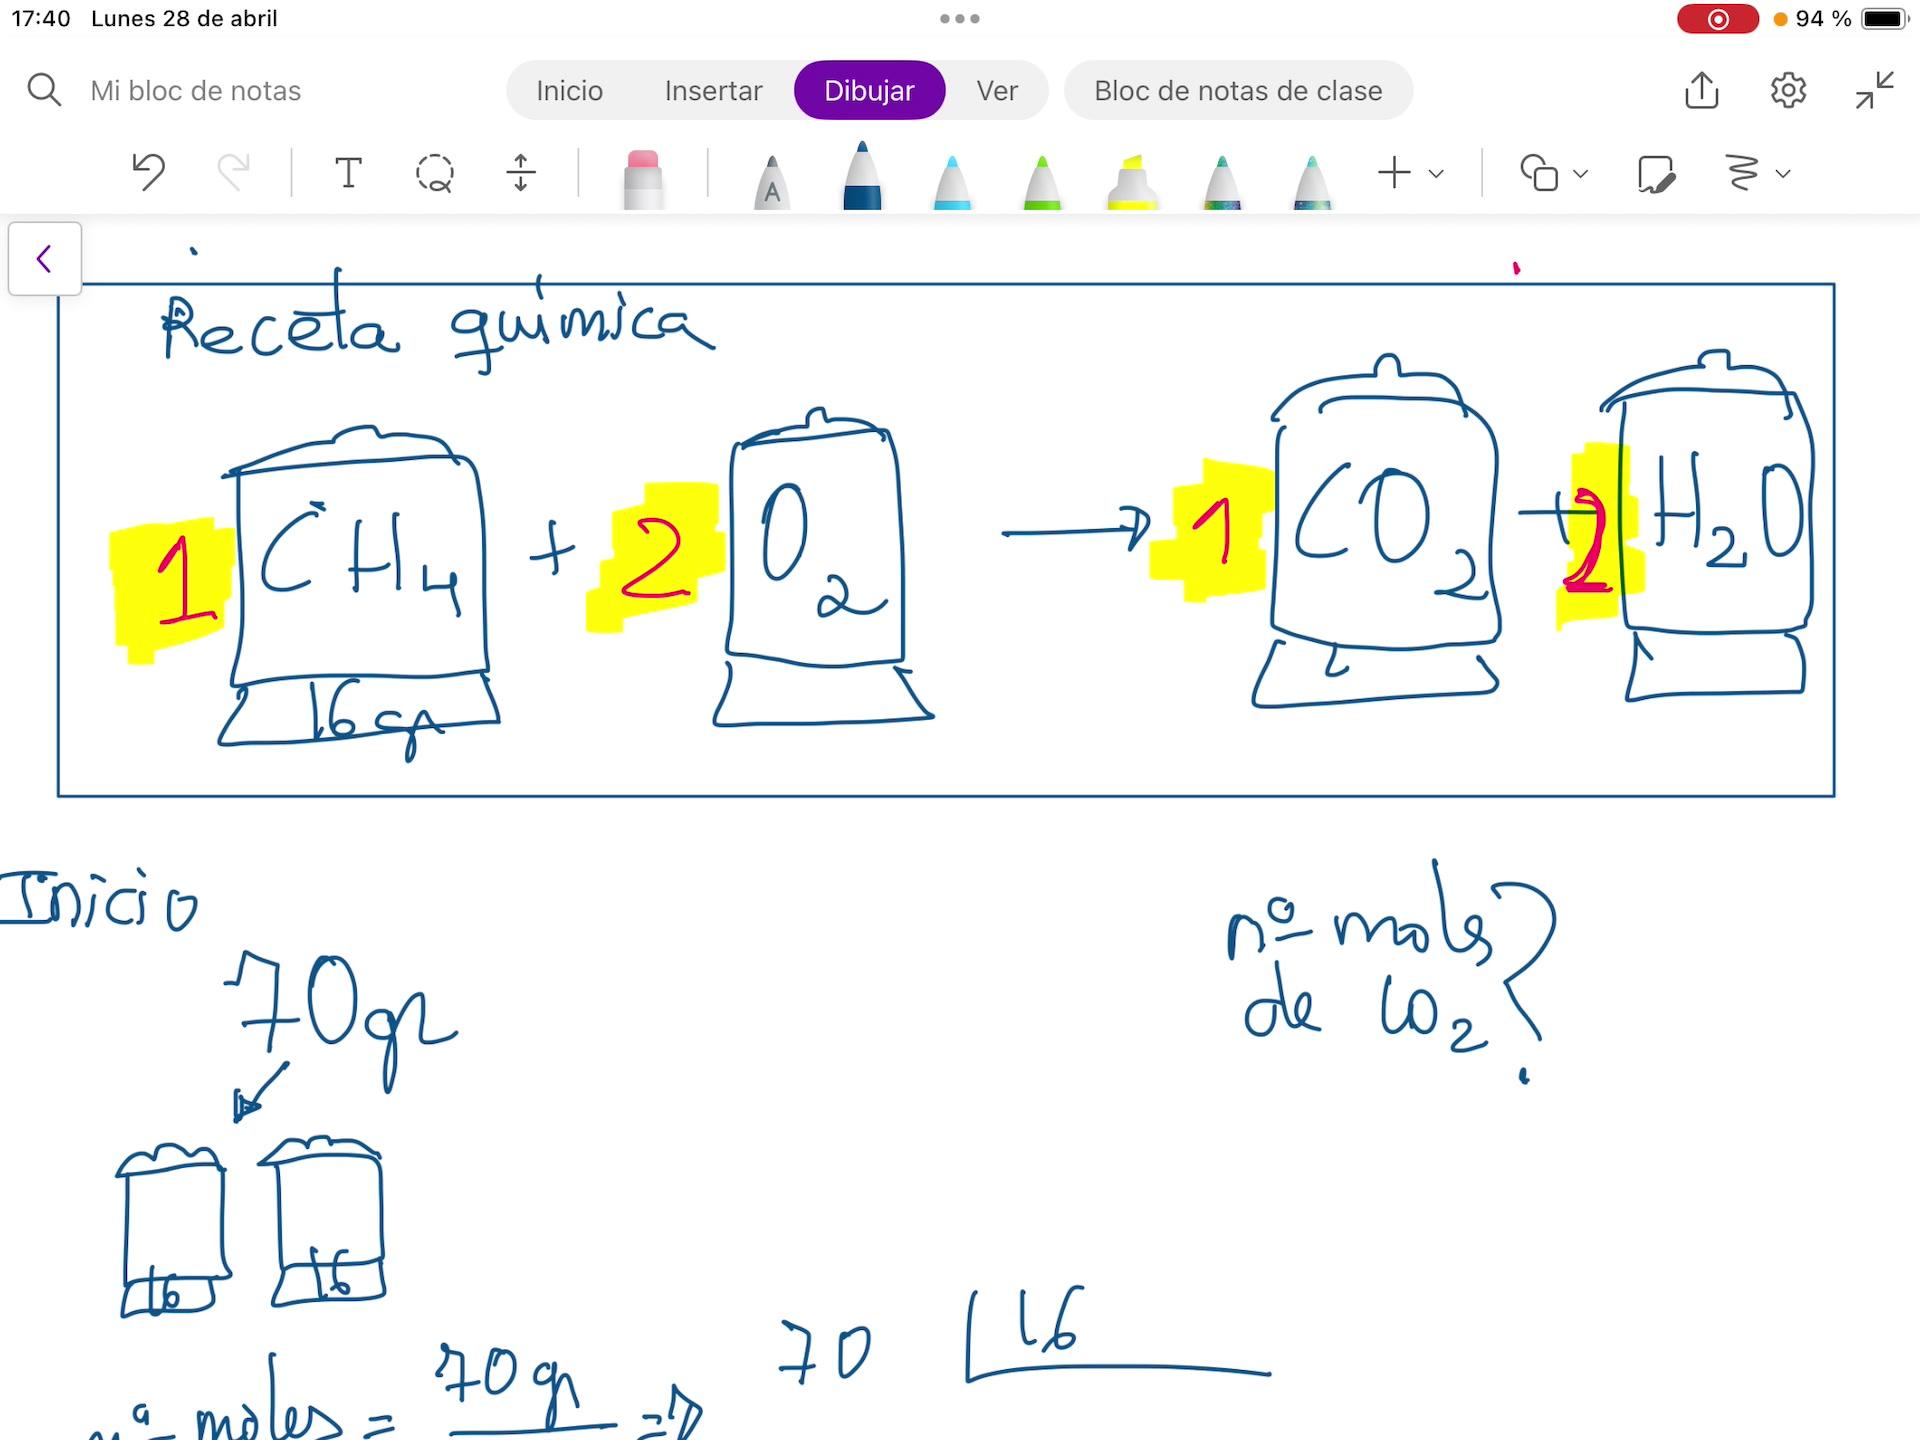This screenshot has height=1440, width=1920.
Task: Select the yellow highlighter
Action: [1132, 180]
